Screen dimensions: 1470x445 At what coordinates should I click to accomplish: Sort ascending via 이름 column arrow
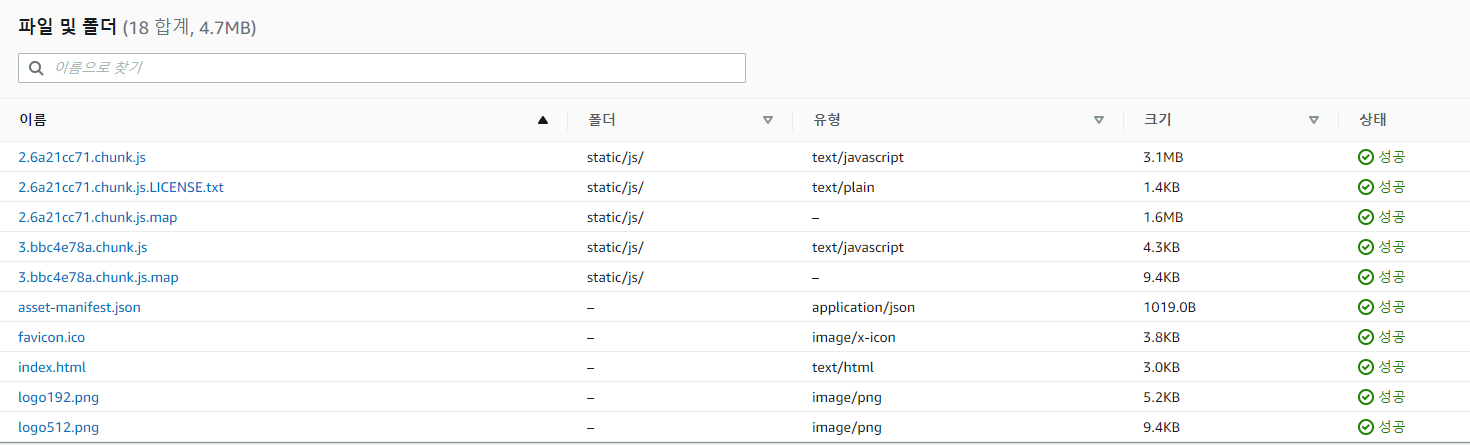click(543, 120)
